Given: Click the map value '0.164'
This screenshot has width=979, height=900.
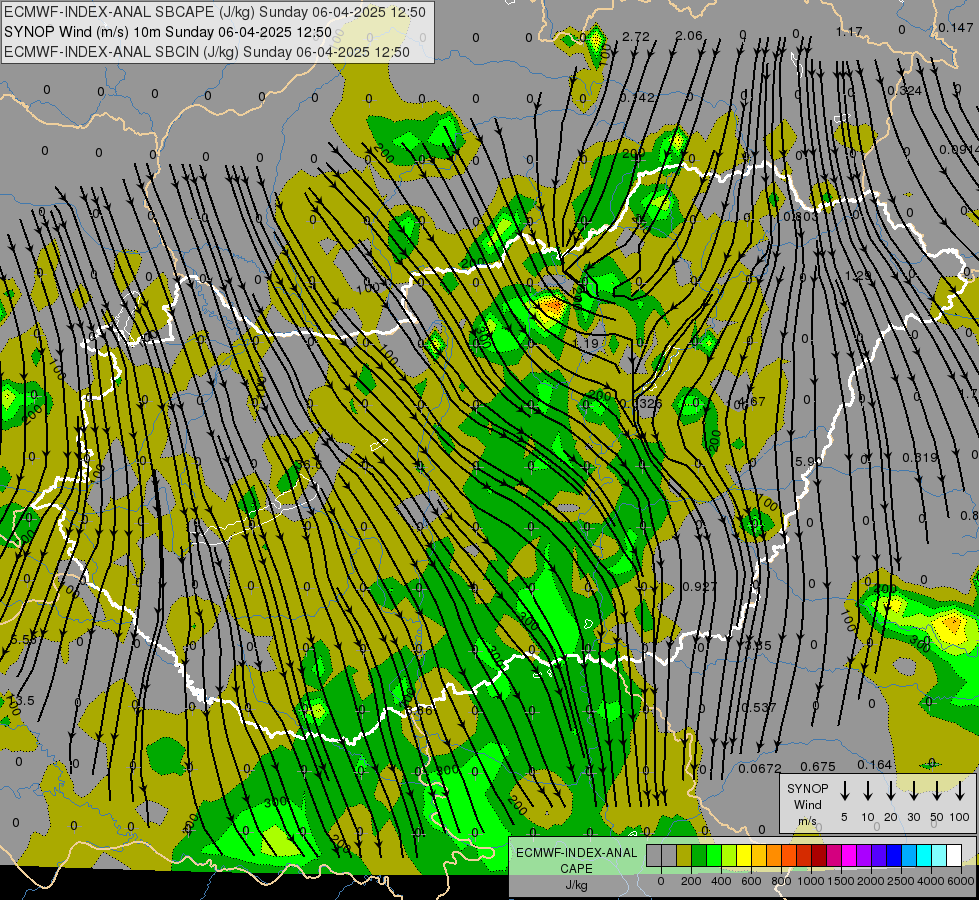Looking at the screenshot, I should [874, 764].
